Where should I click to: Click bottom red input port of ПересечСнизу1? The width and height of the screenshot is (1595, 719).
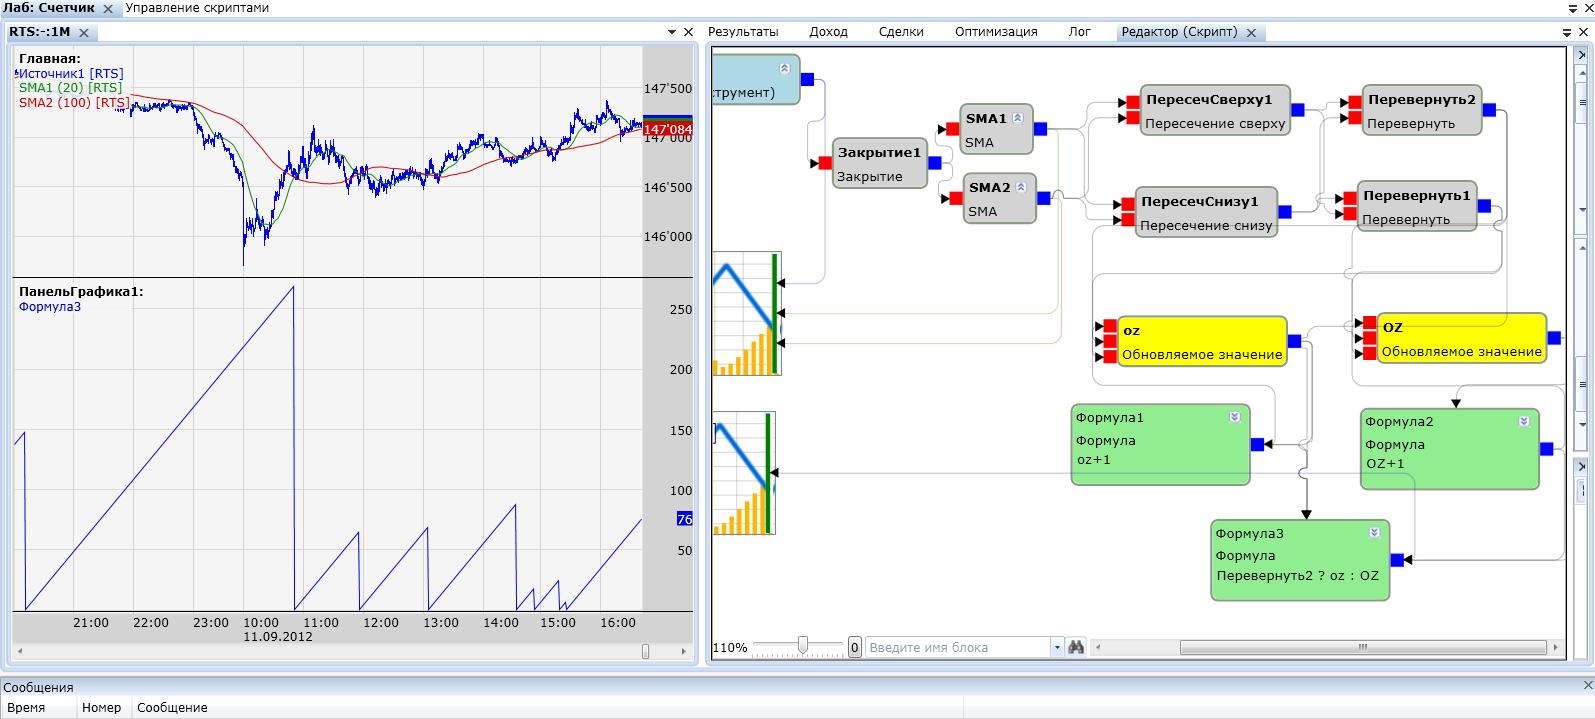pyautogui.click(x=1129, y=219)
